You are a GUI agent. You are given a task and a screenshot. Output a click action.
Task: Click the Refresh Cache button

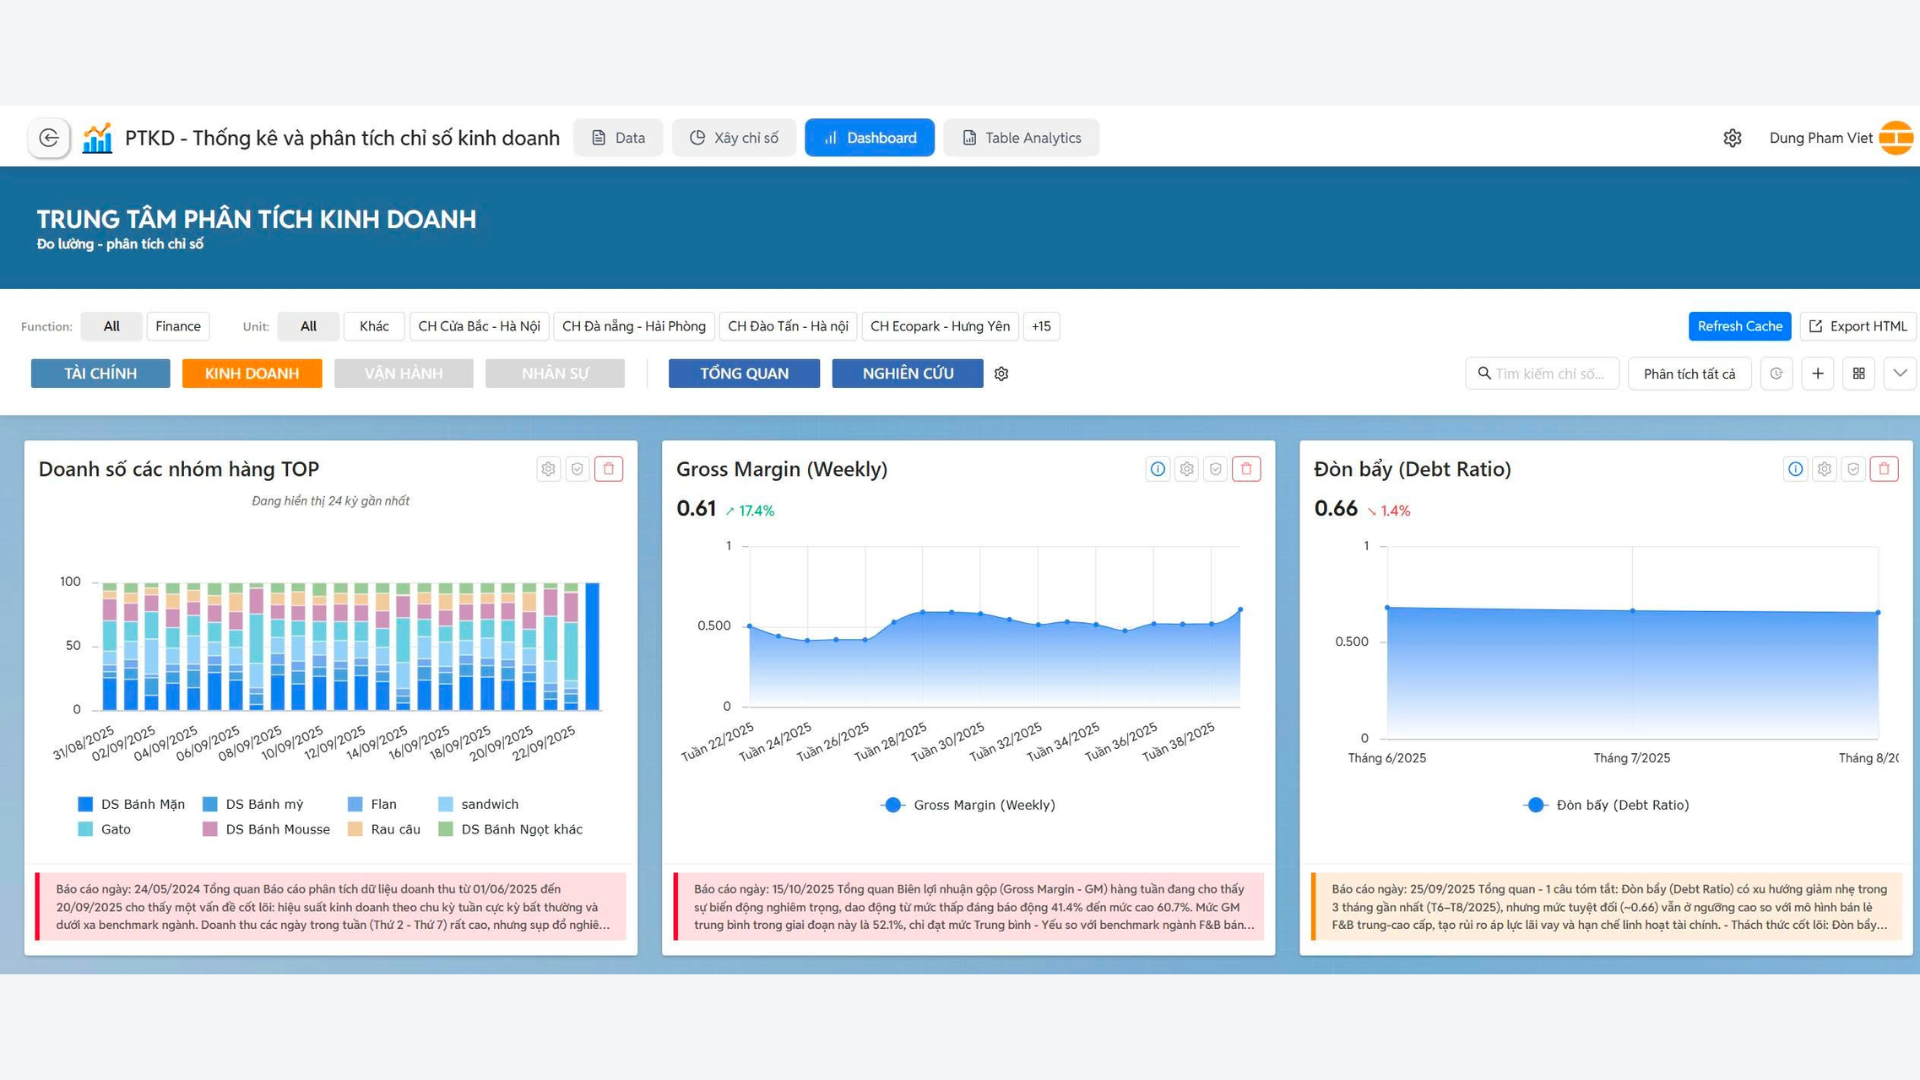pos(1739,326)
